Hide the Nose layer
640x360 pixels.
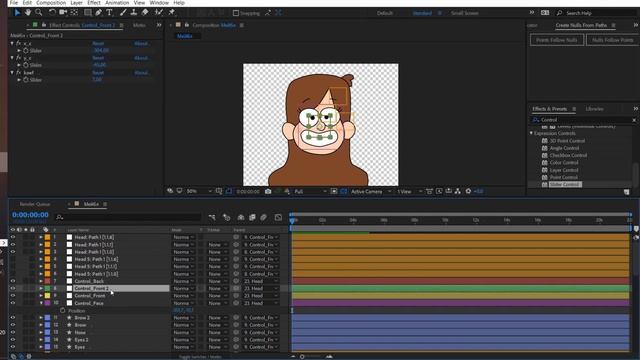click(x=13, y=332)
